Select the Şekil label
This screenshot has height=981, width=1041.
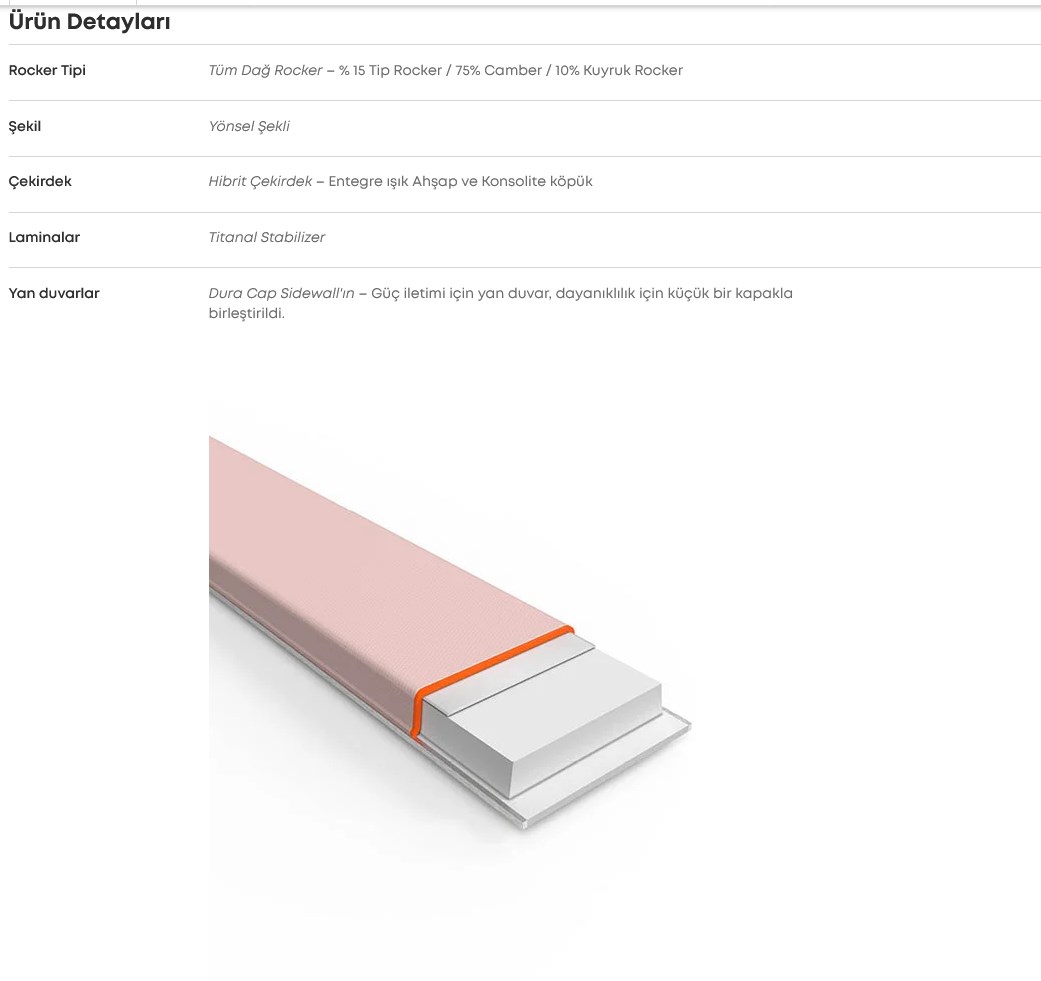[x=25, y=126]
